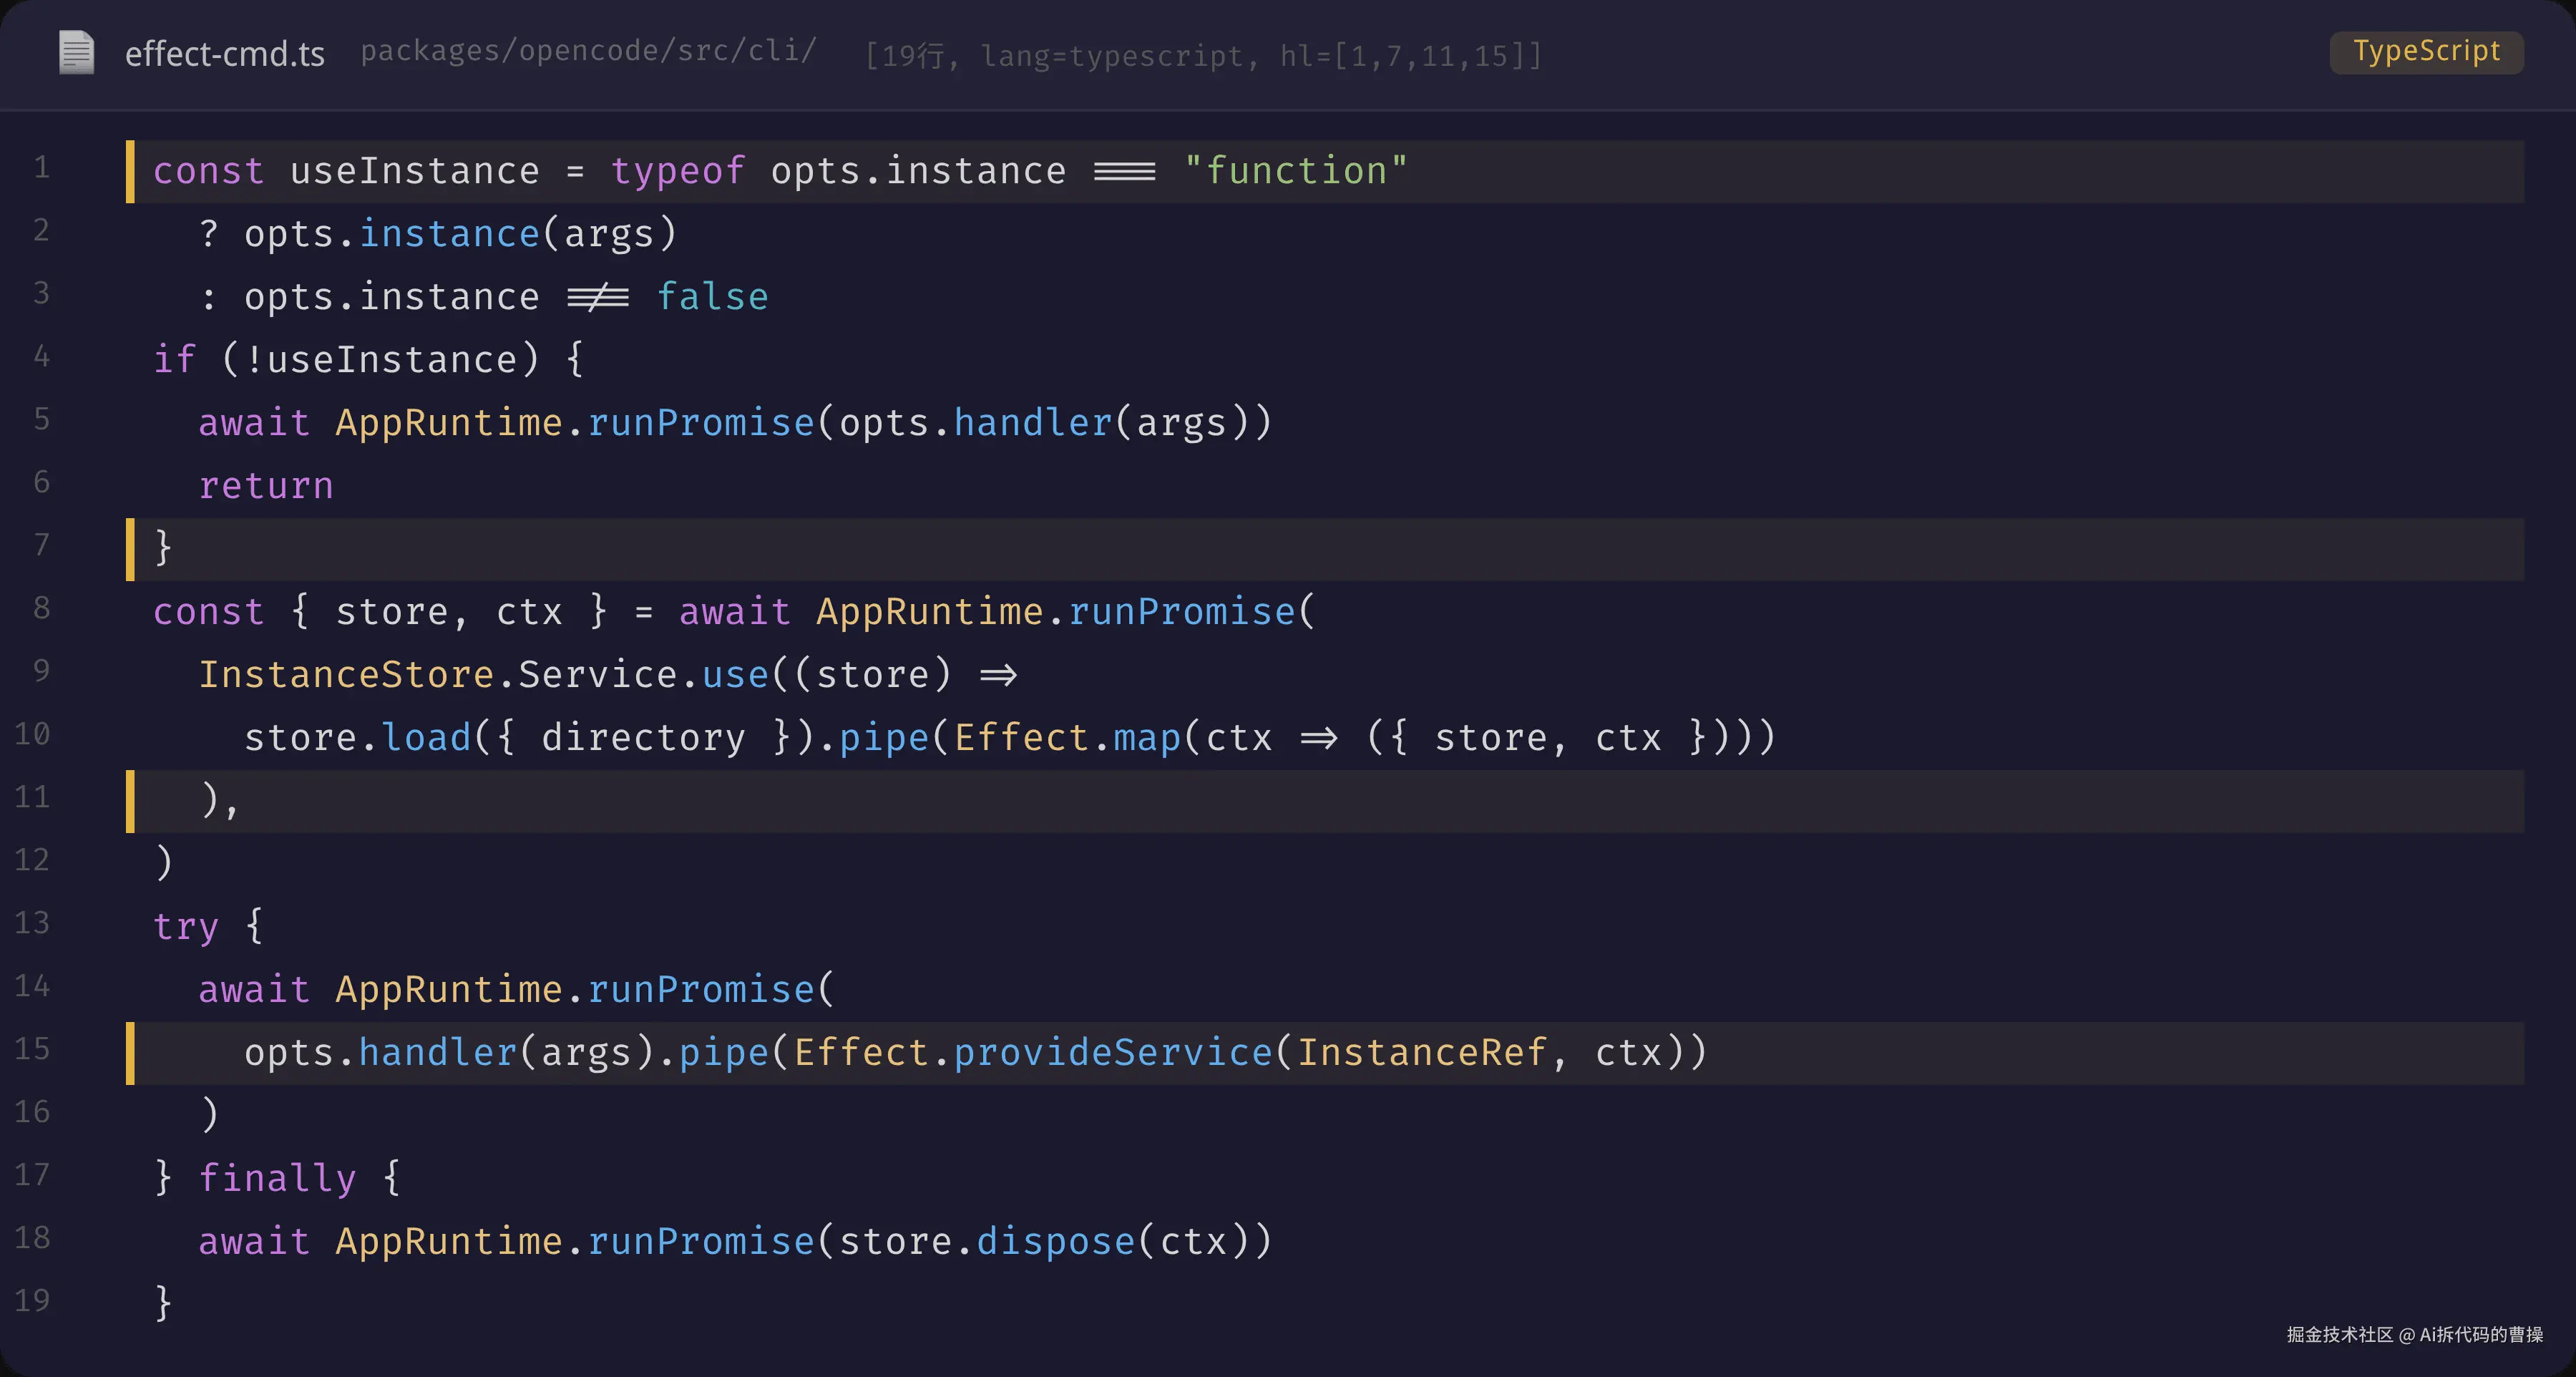Click line number 7 in the gutter
Viewport: 2576px width, 1377px height.
click(41, 545)
